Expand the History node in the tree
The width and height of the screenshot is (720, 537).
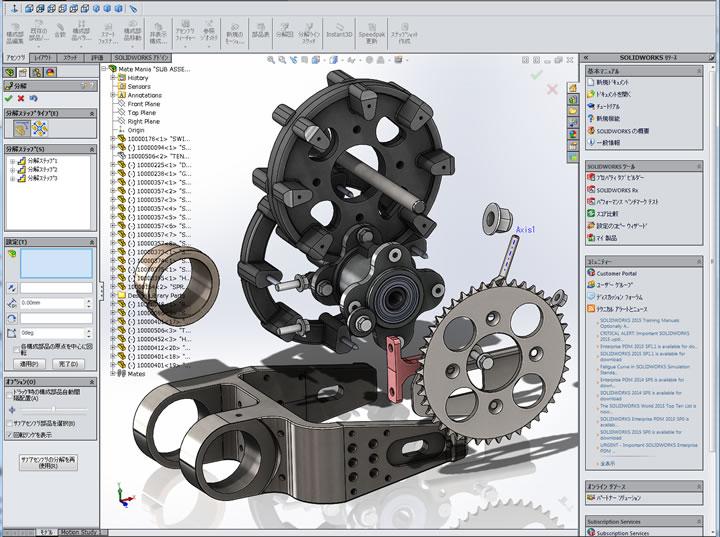pyautogui.click(x=113, y=78)
